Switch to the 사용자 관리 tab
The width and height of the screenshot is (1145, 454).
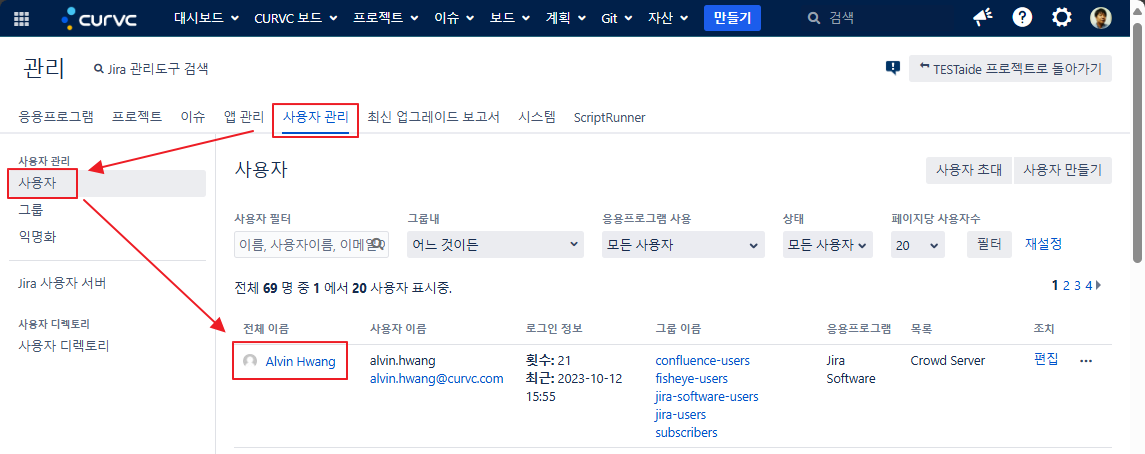coord(315,117)
